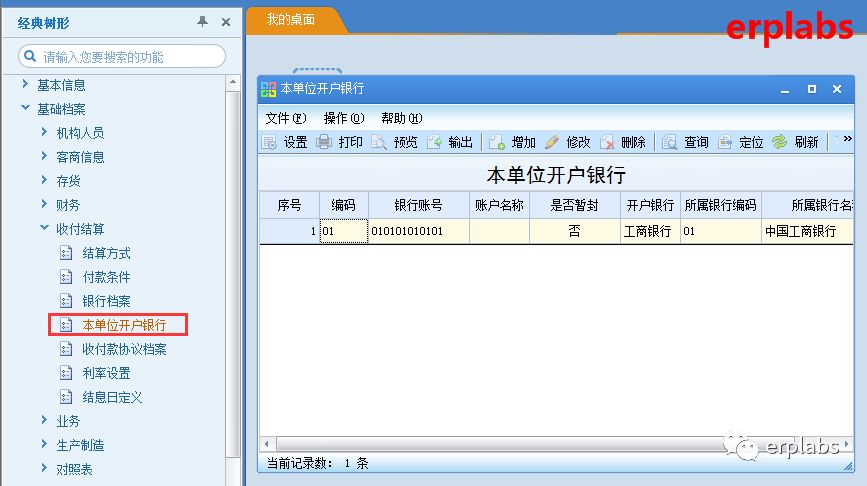
Task: Click the 是否暂封 column header
Action: click(574, 205)
